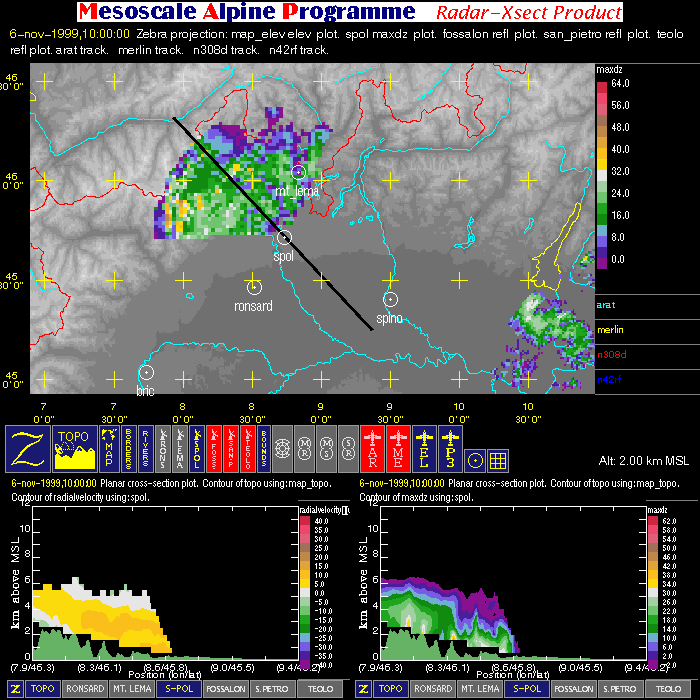Enable the LEMA radar icon
This screenshot has height=700, width=700.
(180, 449)
